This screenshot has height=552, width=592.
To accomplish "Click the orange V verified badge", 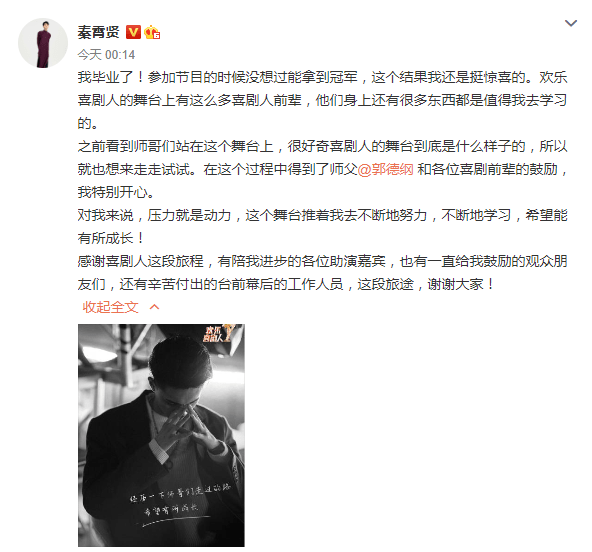I will (x=133, y=32).
